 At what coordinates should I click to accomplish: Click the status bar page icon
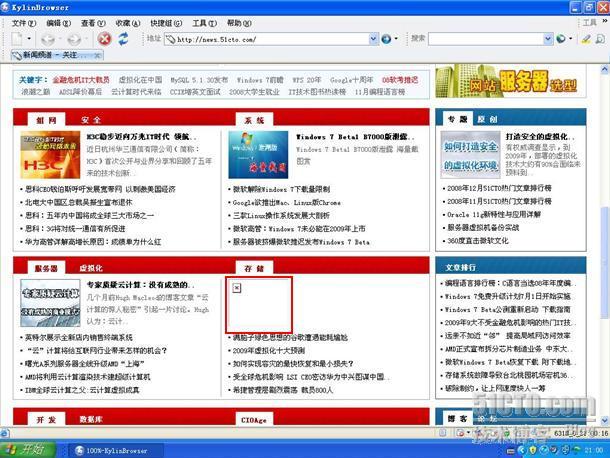(442, 432)
